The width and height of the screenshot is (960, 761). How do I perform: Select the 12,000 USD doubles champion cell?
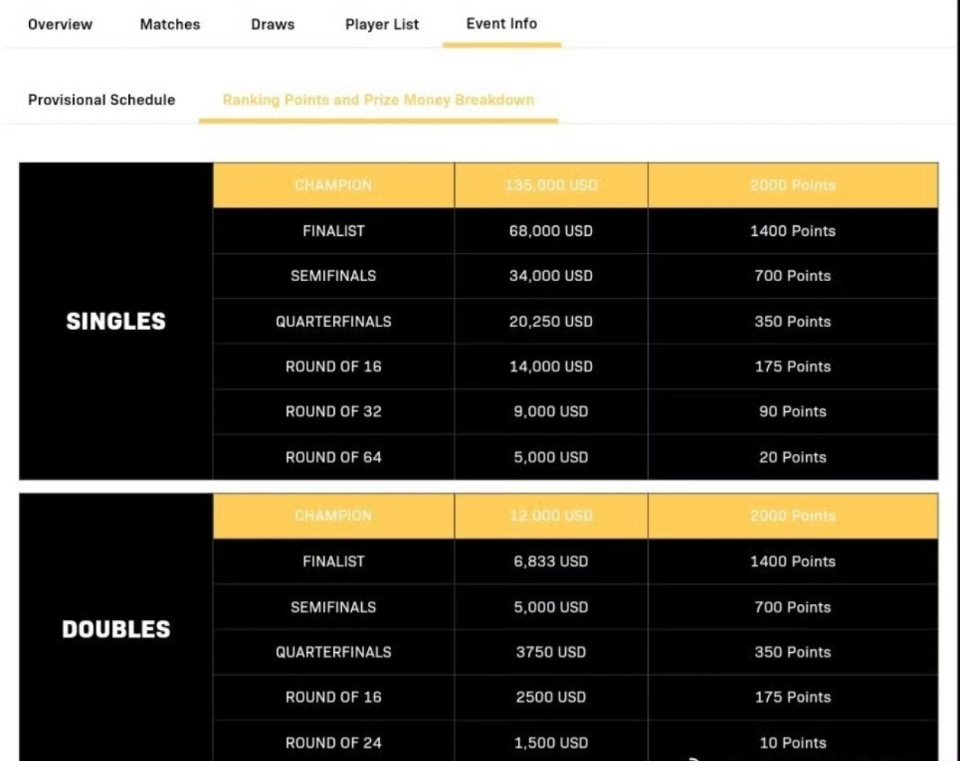(x=551, y=516)
